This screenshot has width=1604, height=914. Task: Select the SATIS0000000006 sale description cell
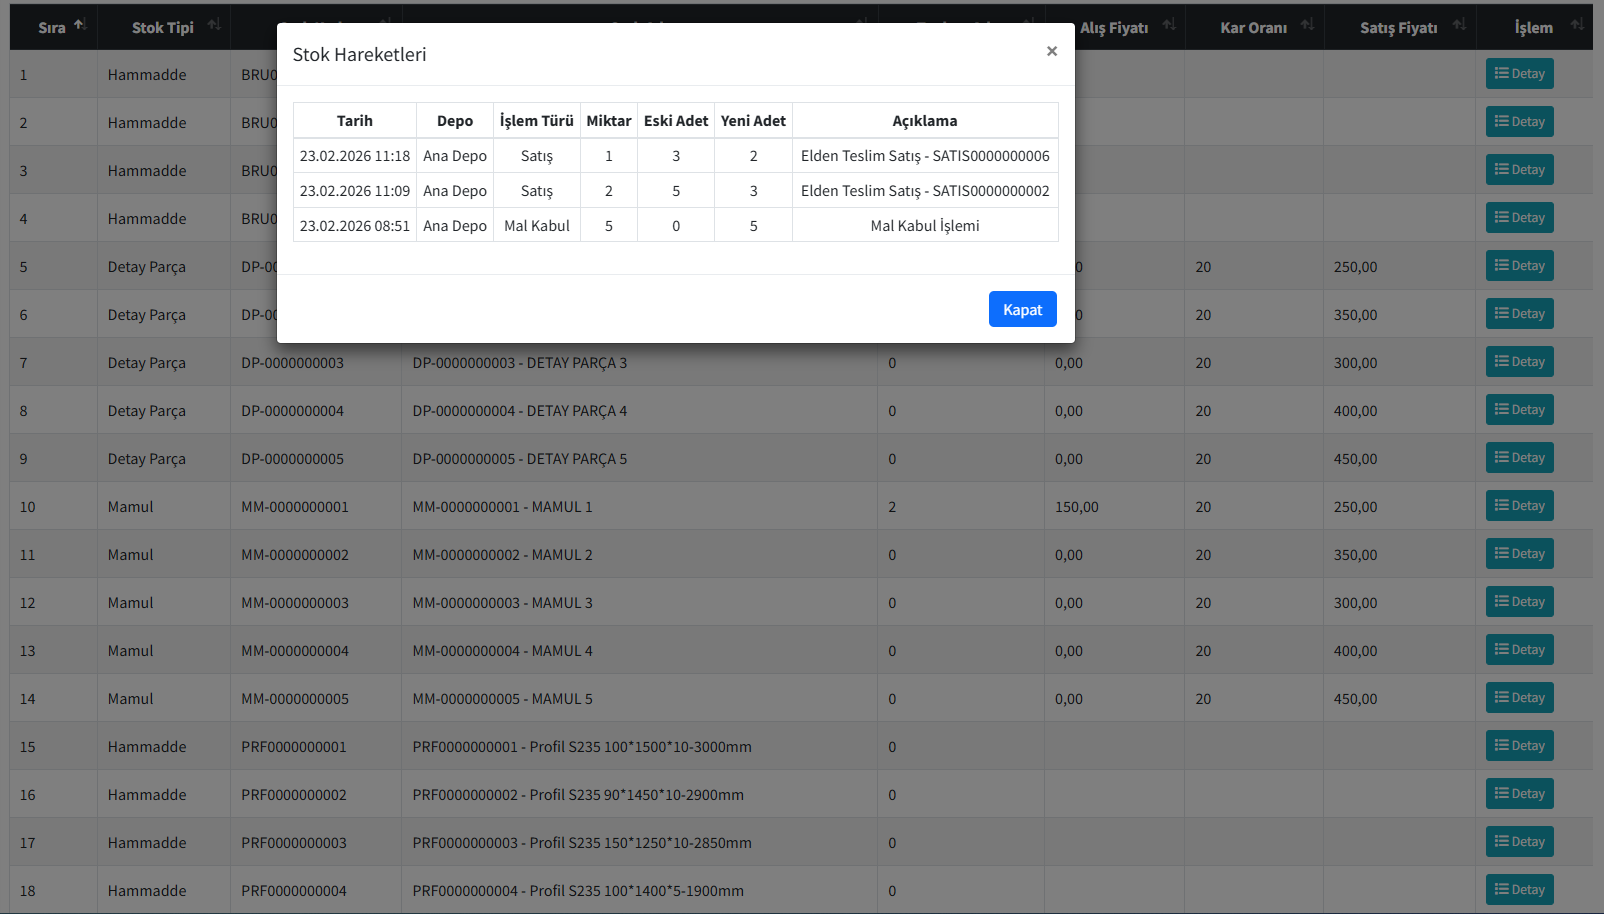point(924,156)
